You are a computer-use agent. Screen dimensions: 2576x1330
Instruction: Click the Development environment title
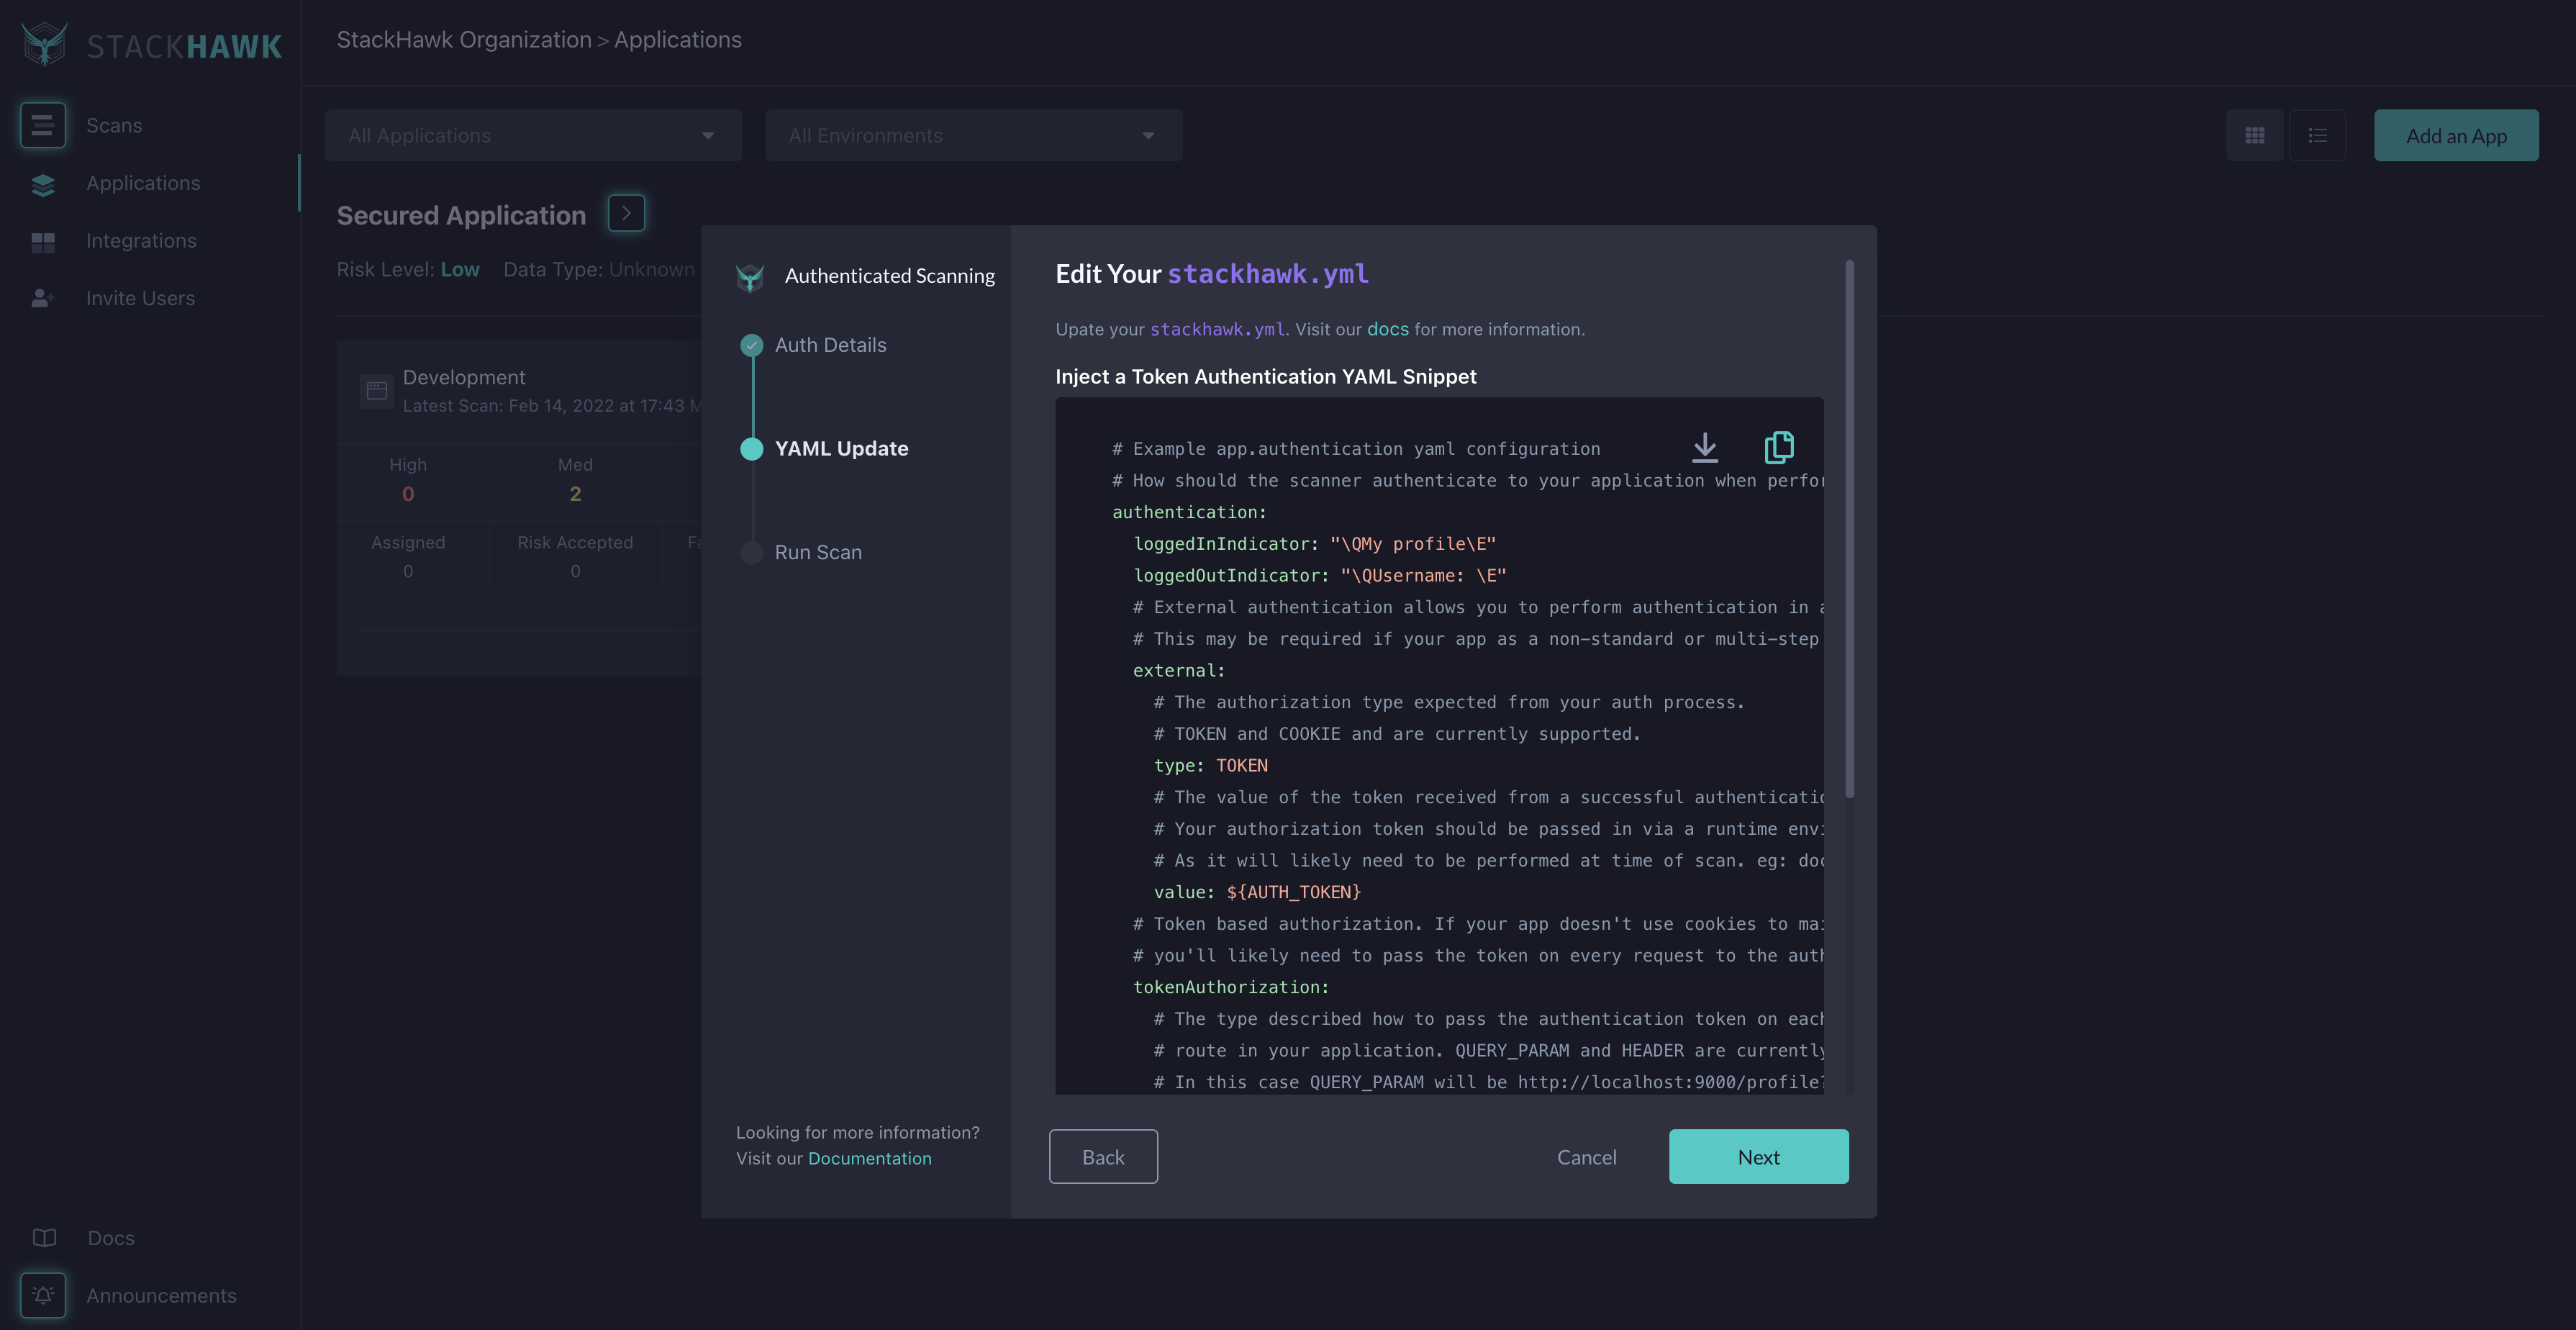464,377
